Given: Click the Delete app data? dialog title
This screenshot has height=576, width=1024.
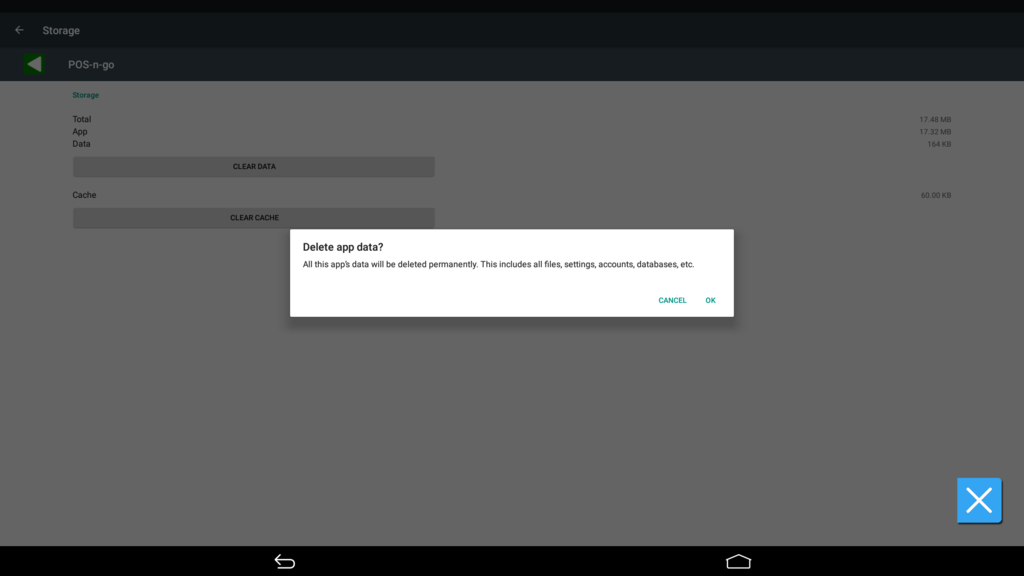Looking at the screenshot, I should [343, 248].
